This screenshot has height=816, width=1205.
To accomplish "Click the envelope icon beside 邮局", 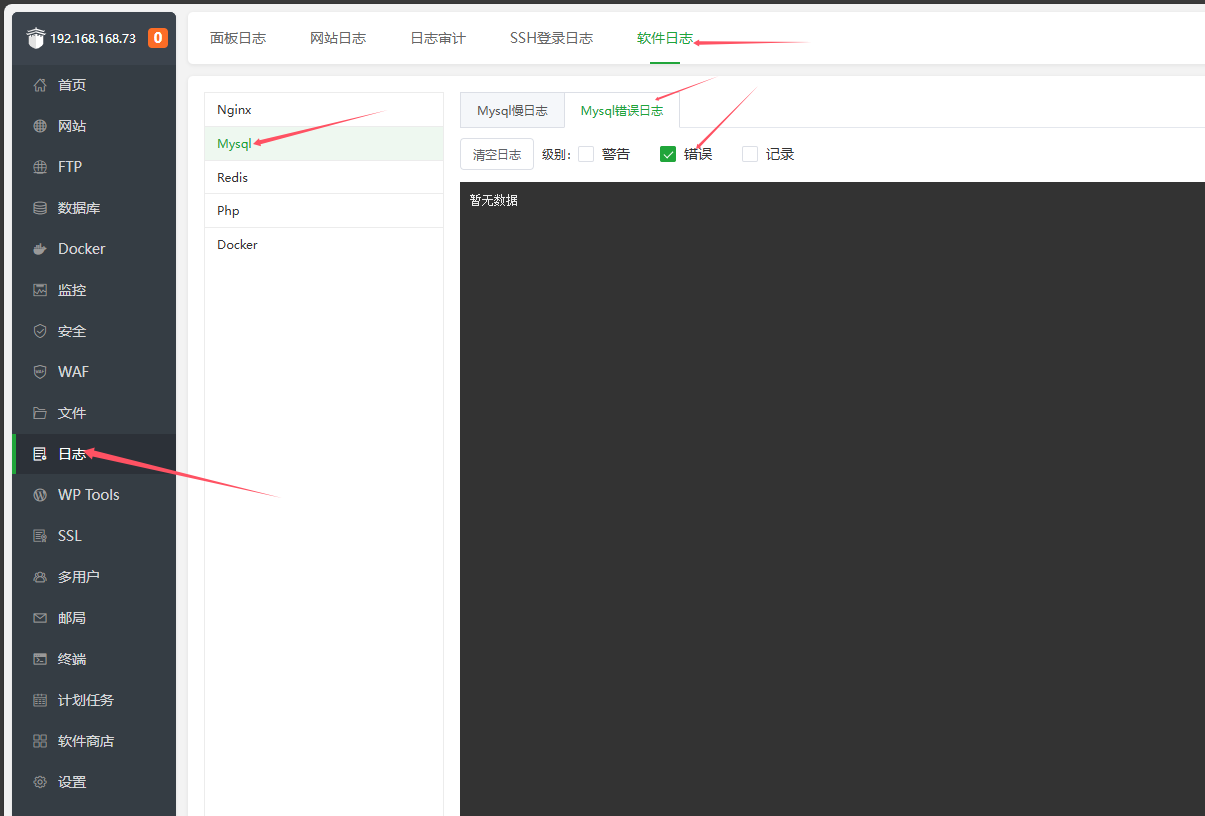I will click(40, 618).
